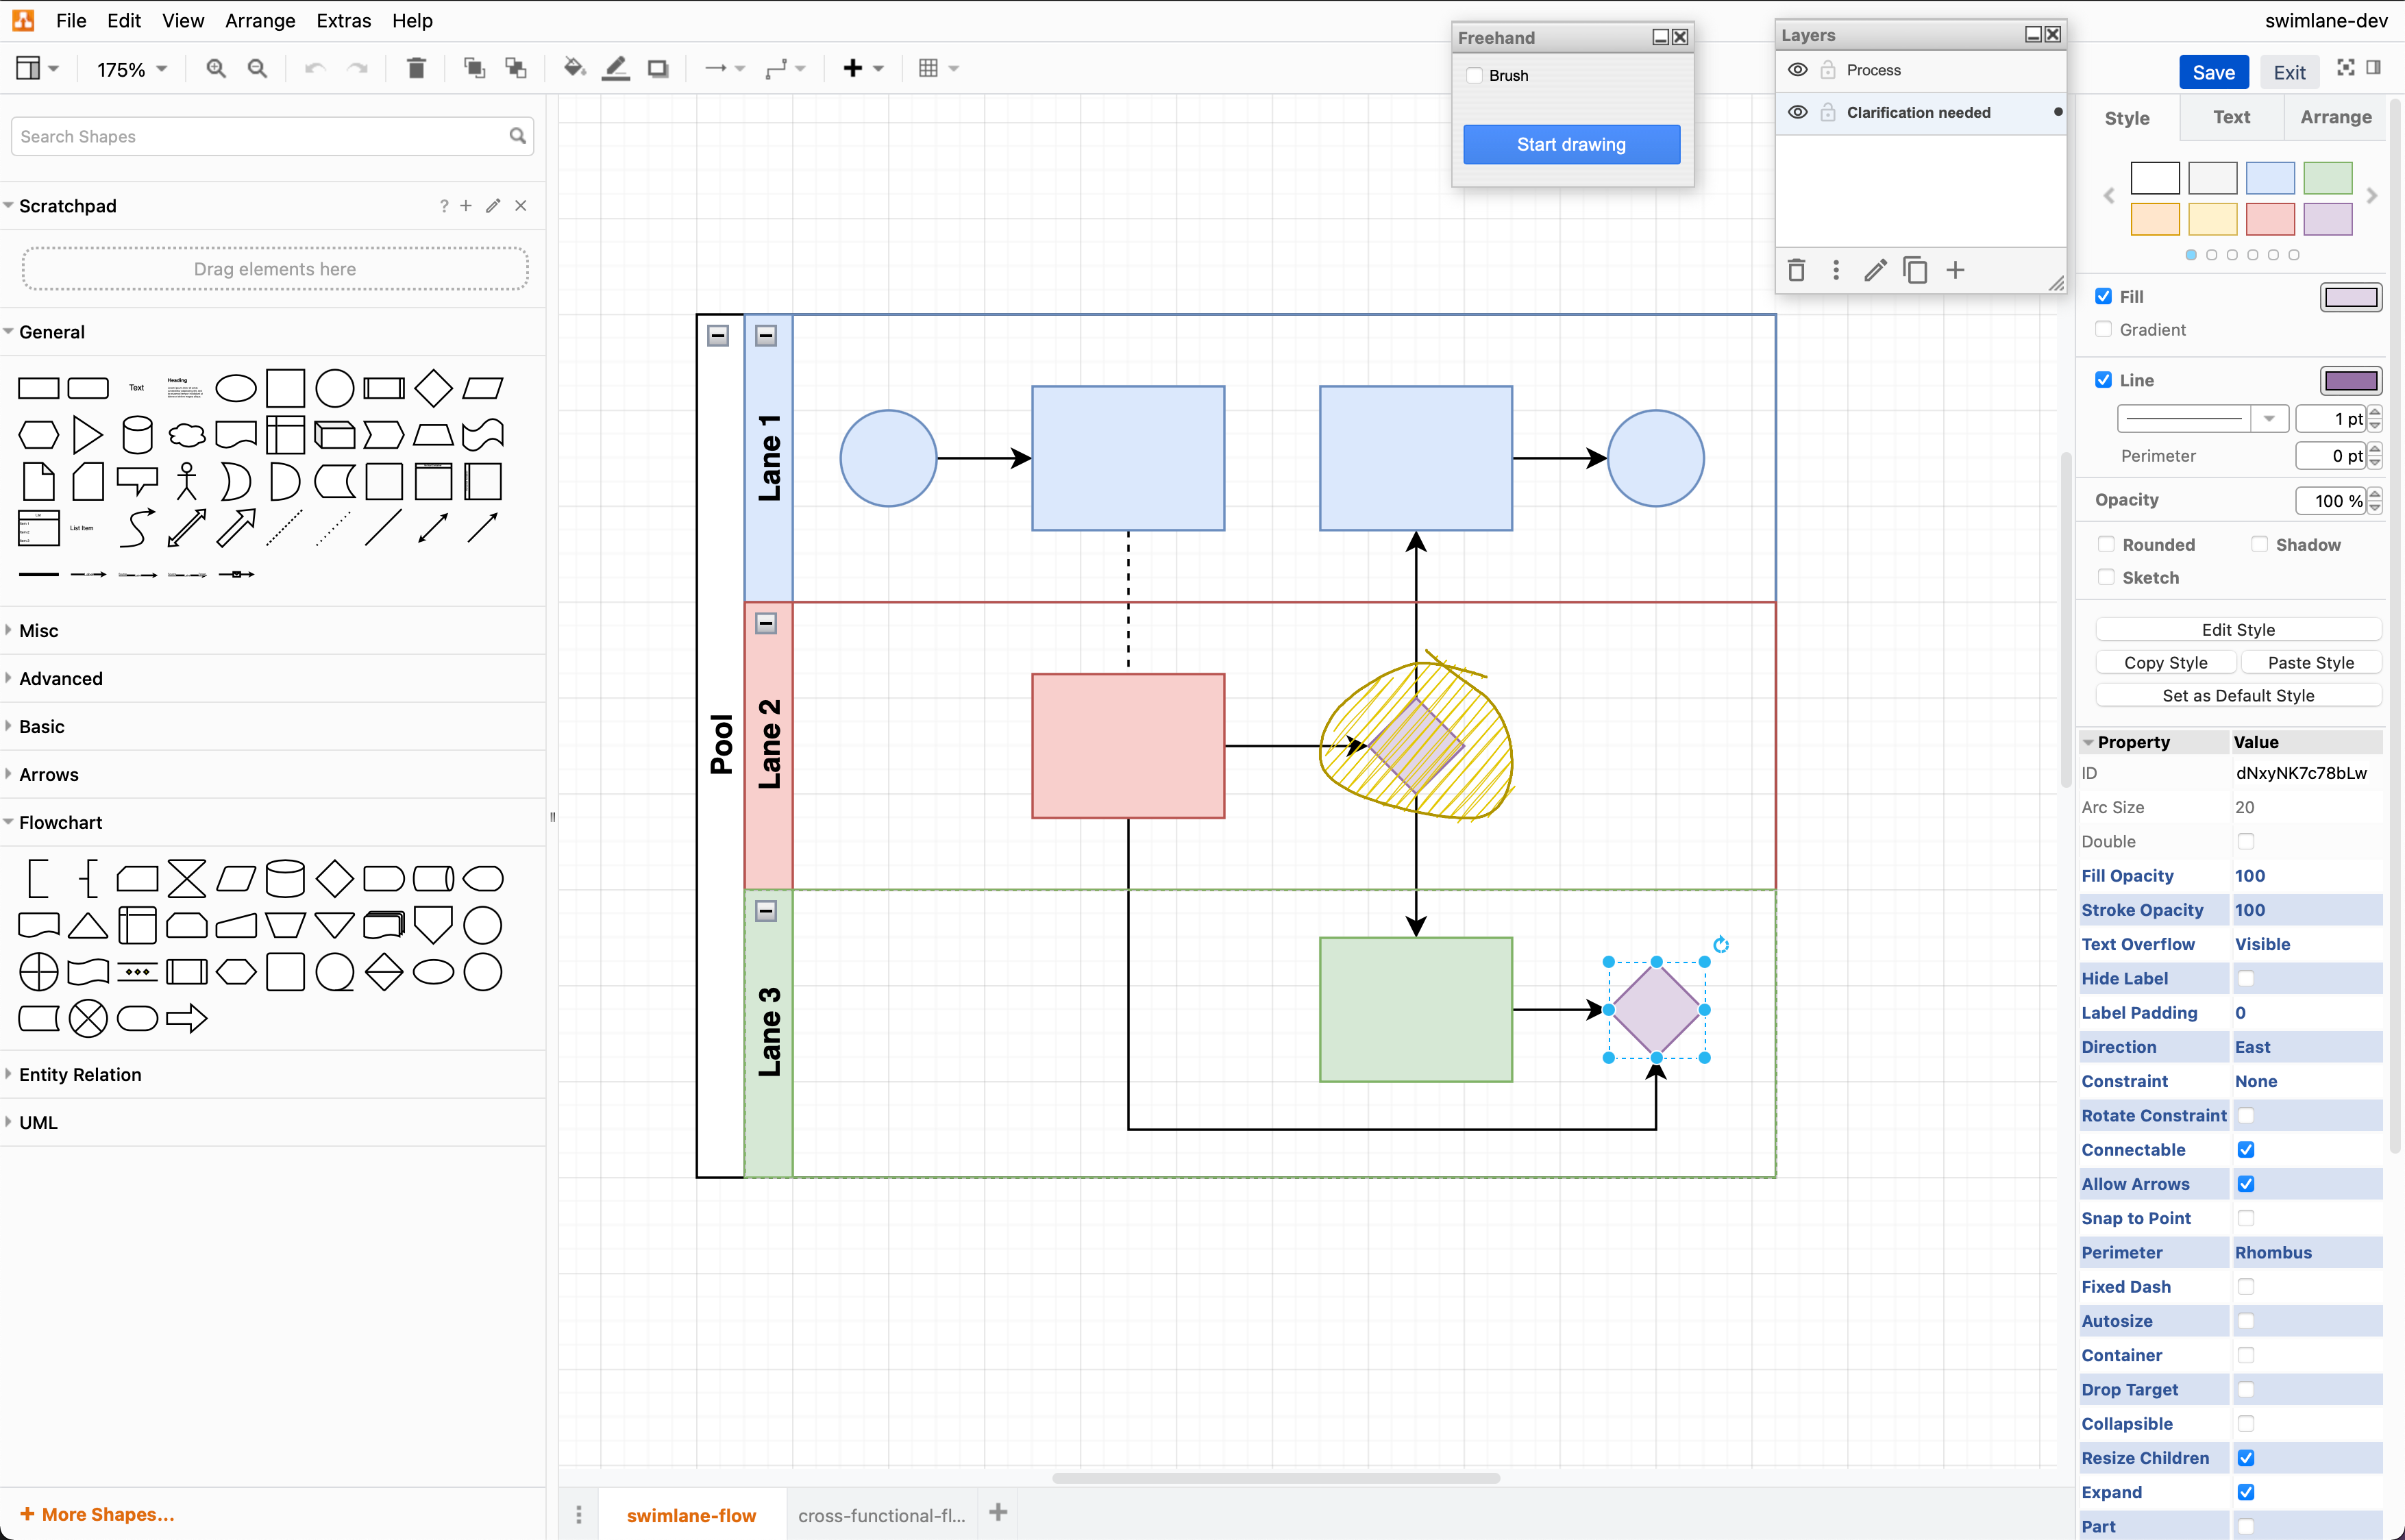Expand the Arrows shapes section

pos(47,773)
